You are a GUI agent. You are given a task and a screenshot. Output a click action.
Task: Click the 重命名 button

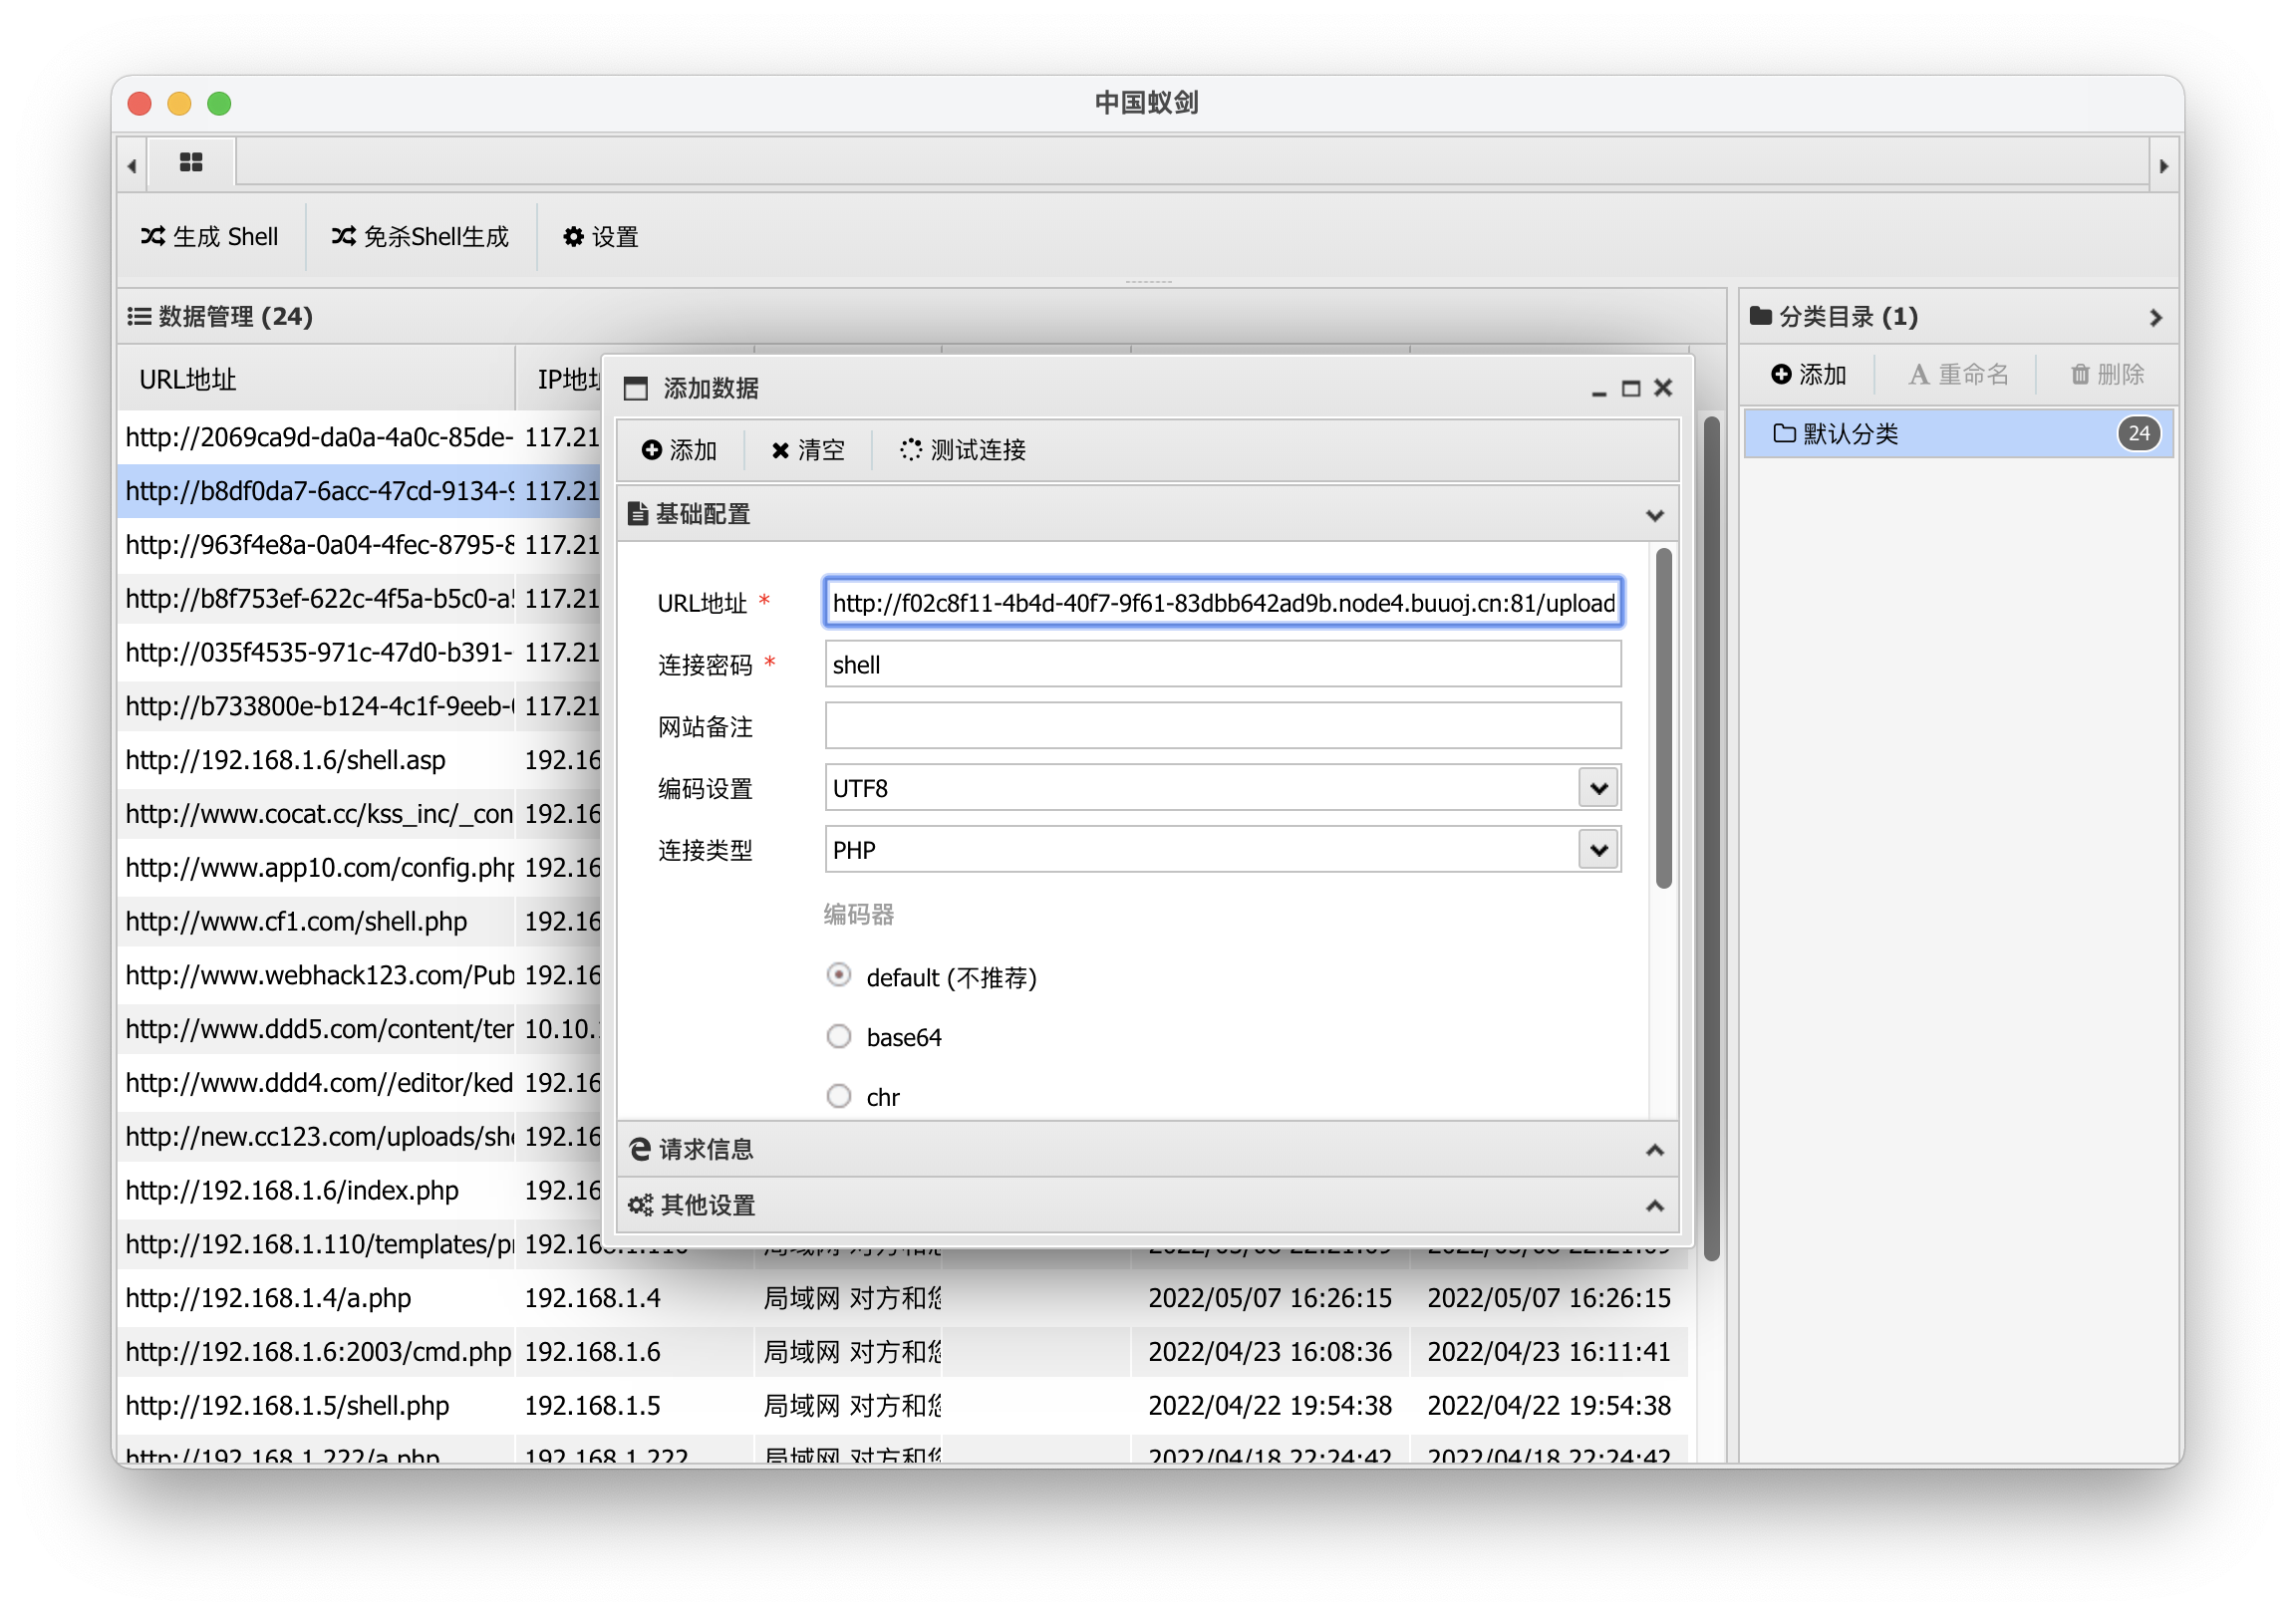[1958, 374]
